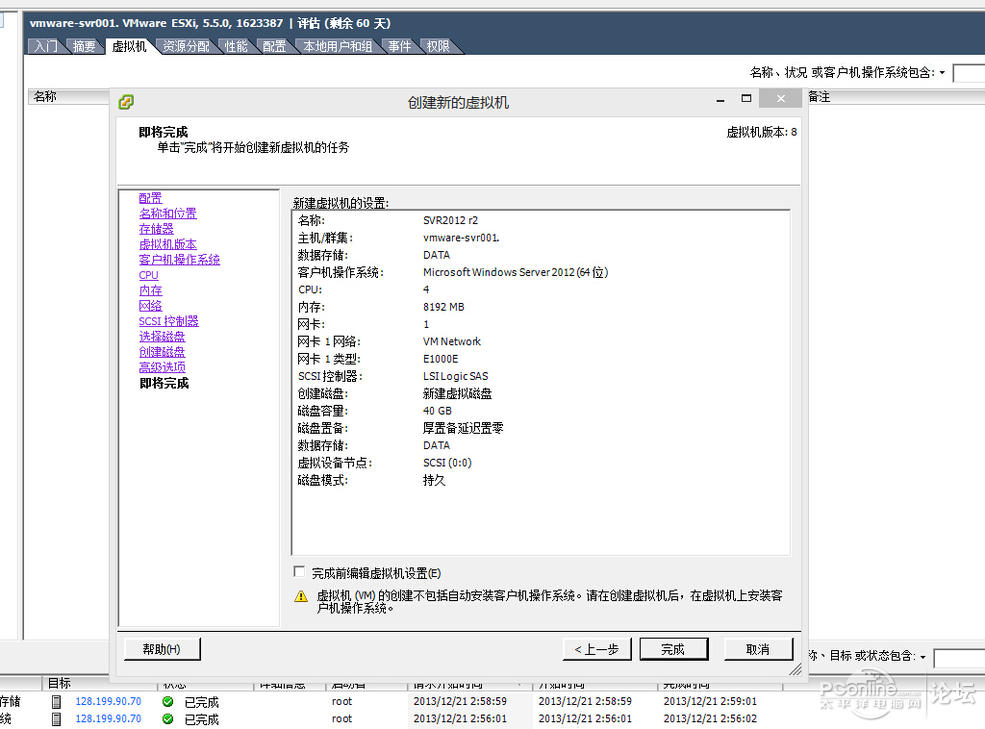Click the 目标 column header in tasks pane
Image resolution: width=985 pixels, height=729 pixels.
(x=59, y=683)
